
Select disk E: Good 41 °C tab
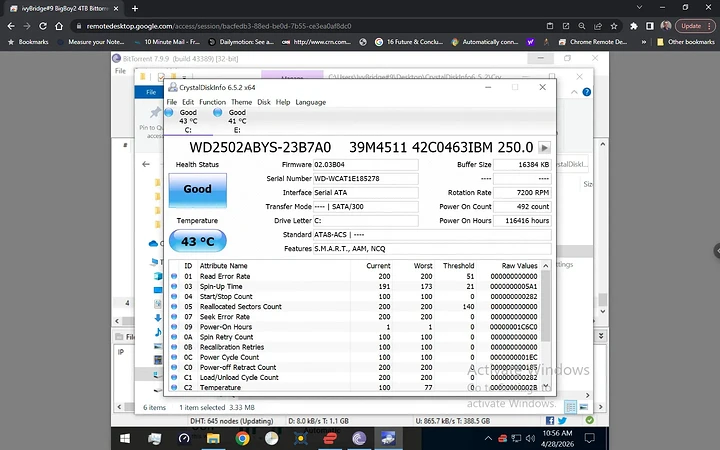click(237, 121)
